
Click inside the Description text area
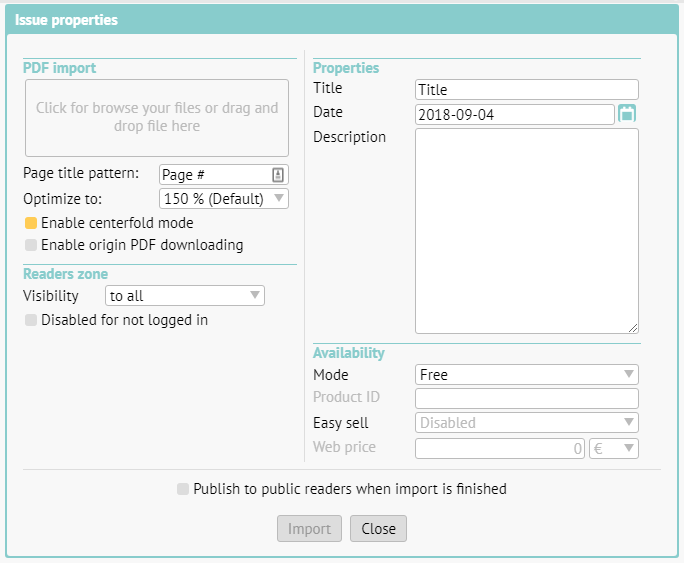pos(526,230)
